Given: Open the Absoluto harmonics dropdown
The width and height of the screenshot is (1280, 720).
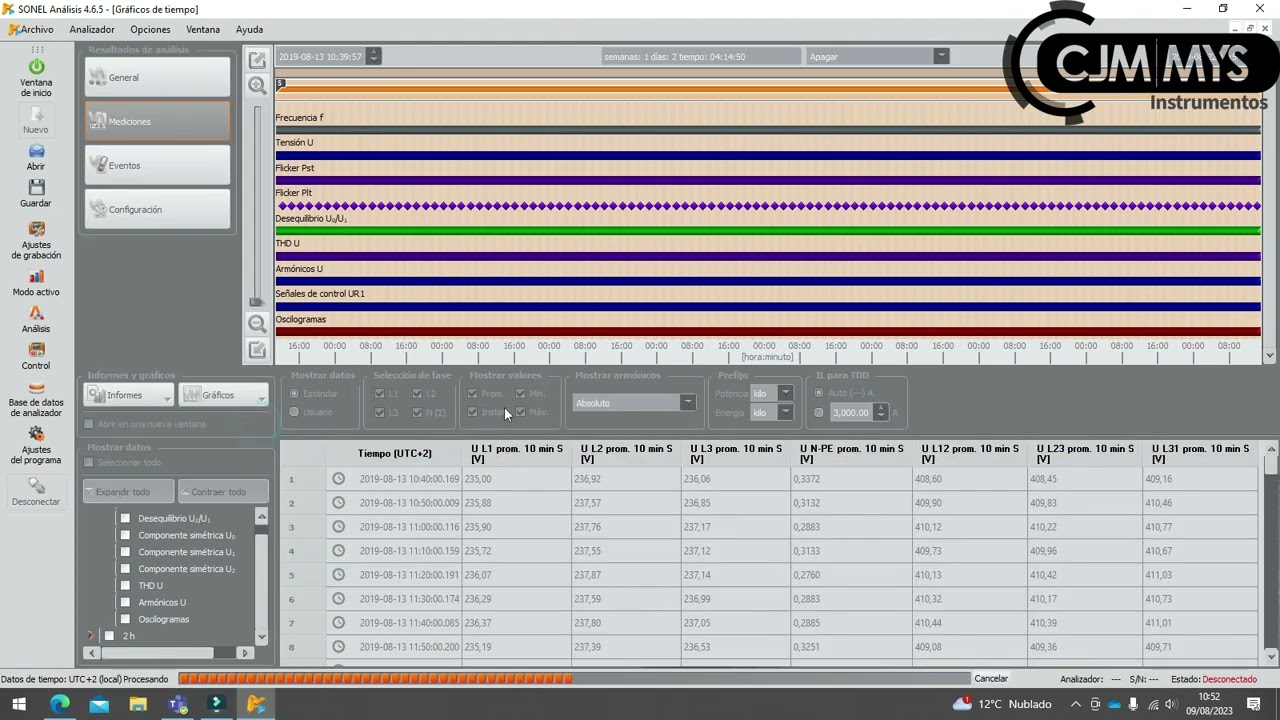Looking at the screenshot, I should 634,403.
